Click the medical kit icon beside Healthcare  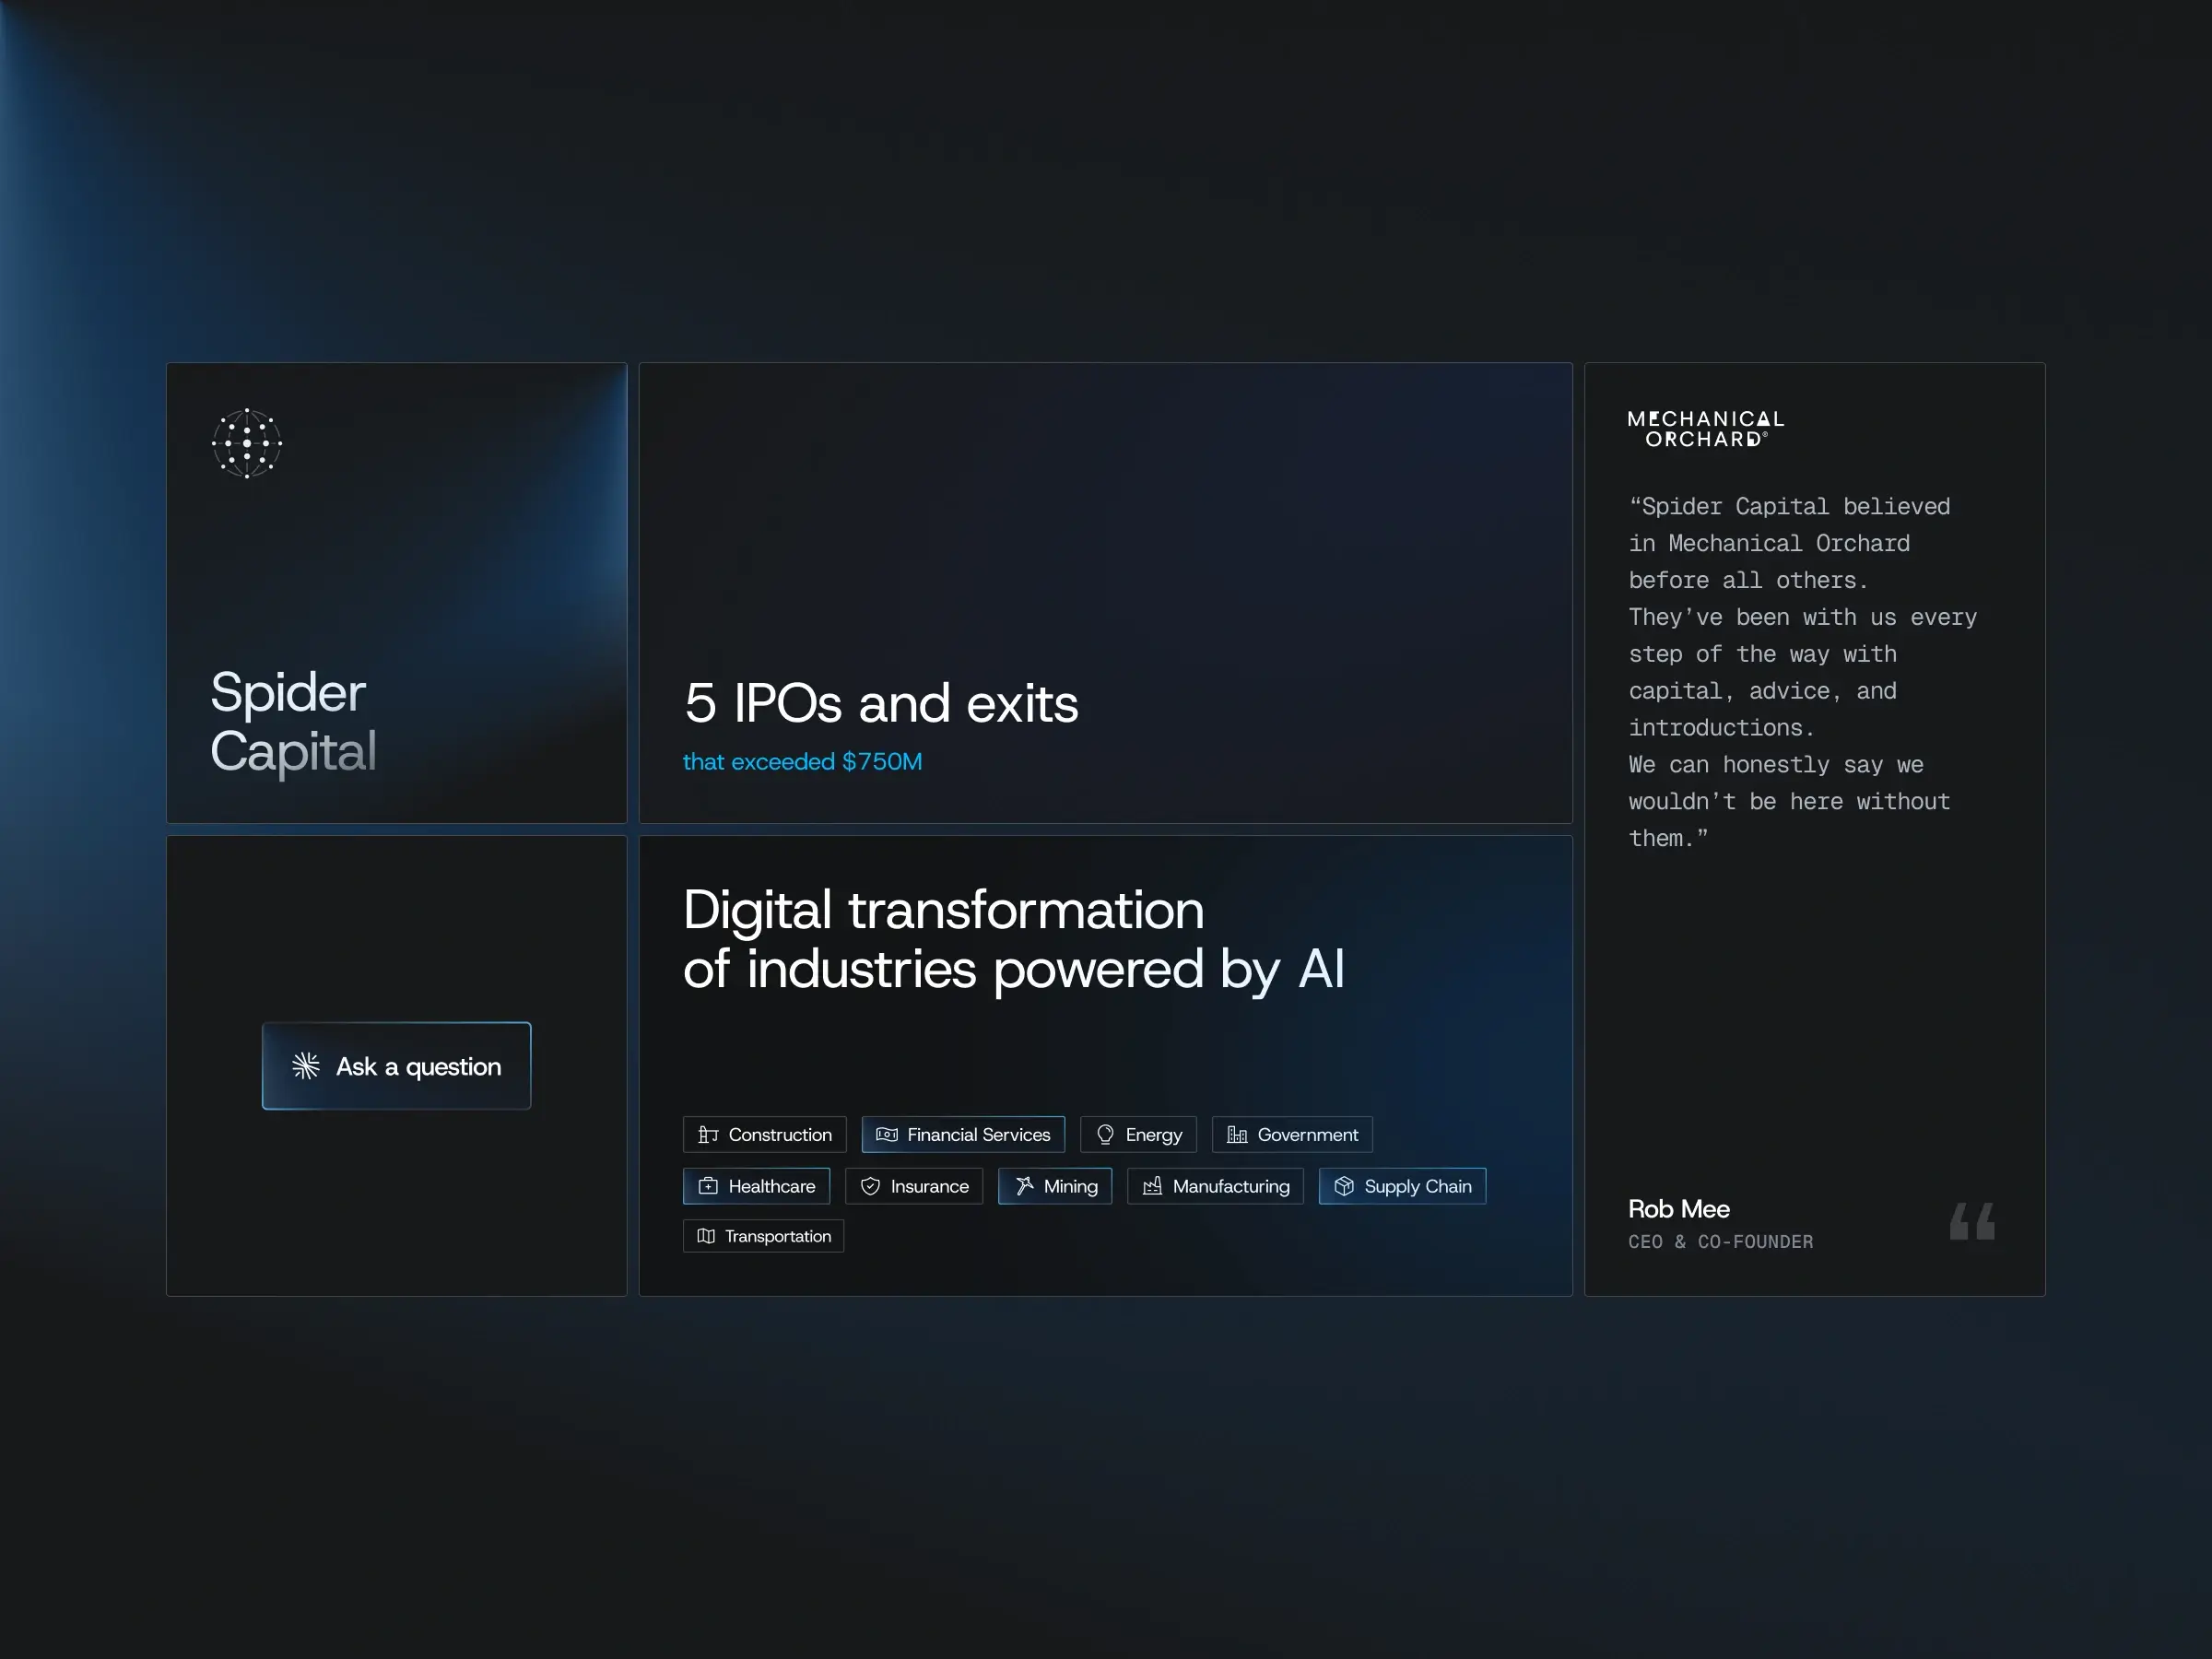(x=708, y=1186)
